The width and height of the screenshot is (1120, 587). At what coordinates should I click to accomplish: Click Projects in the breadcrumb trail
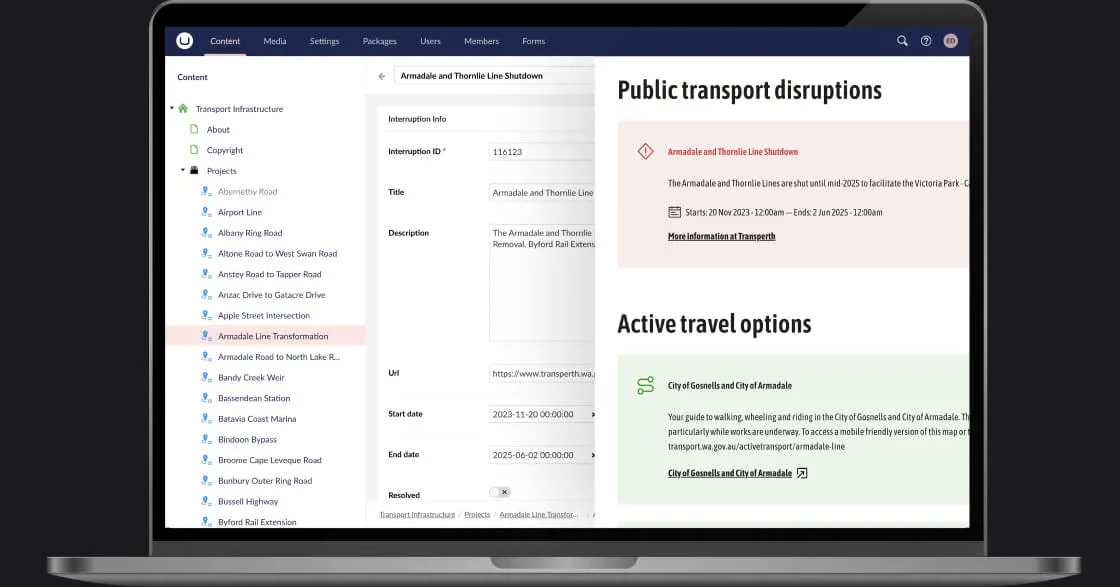pyautogui.click(x=477, y=514)
